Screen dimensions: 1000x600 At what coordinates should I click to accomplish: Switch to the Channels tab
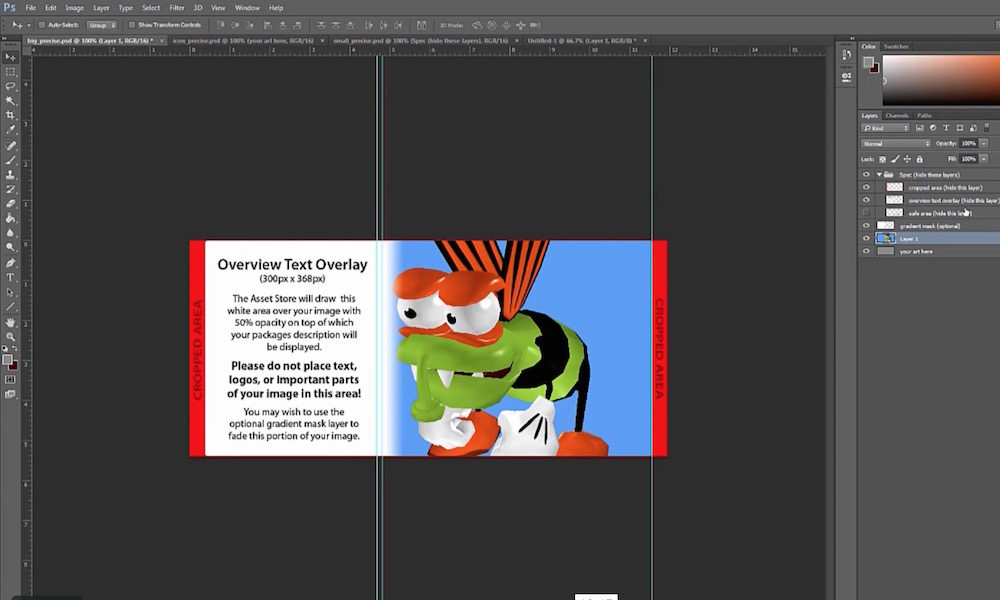(896, 114)
